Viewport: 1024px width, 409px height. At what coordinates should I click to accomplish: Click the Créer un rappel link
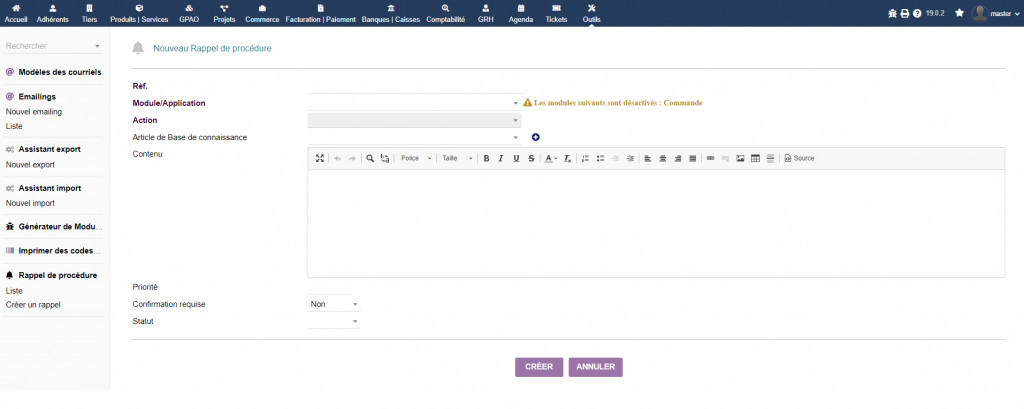pos(33,304)
